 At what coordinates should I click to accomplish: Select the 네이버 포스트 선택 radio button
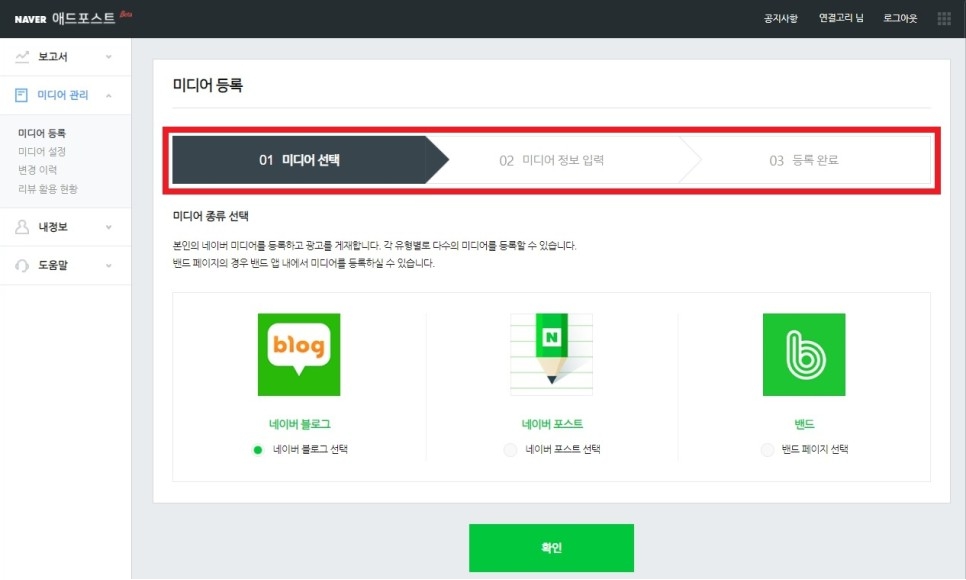[x=510, y=450]
